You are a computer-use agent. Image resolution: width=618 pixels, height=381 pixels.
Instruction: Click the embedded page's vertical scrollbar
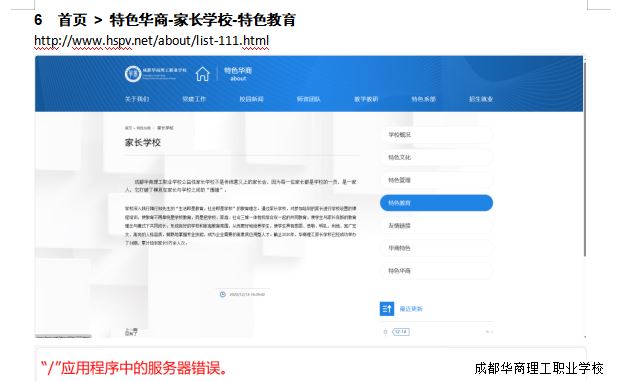pos(585,158)
